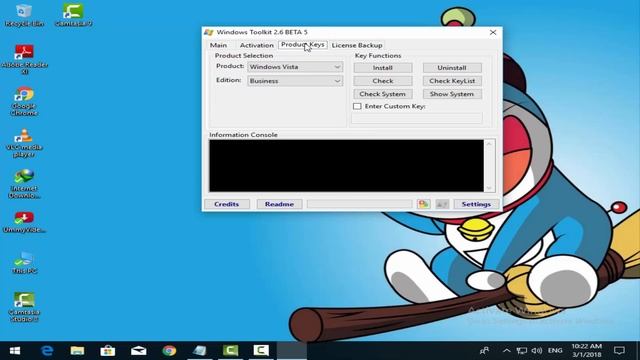This screenshot has height=360, width=640.
Task: Open the taskbar clock showing 10:22 AM
Action: pyautogui.click(x=587, y=351)
